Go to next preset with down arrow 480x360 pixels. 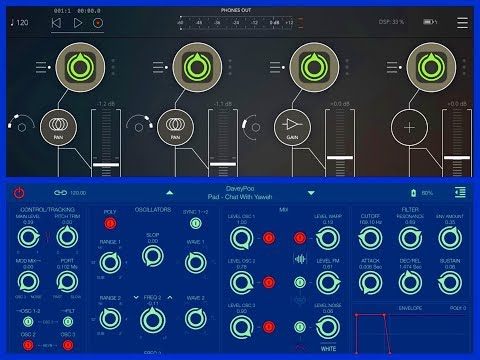pos(311,193)
